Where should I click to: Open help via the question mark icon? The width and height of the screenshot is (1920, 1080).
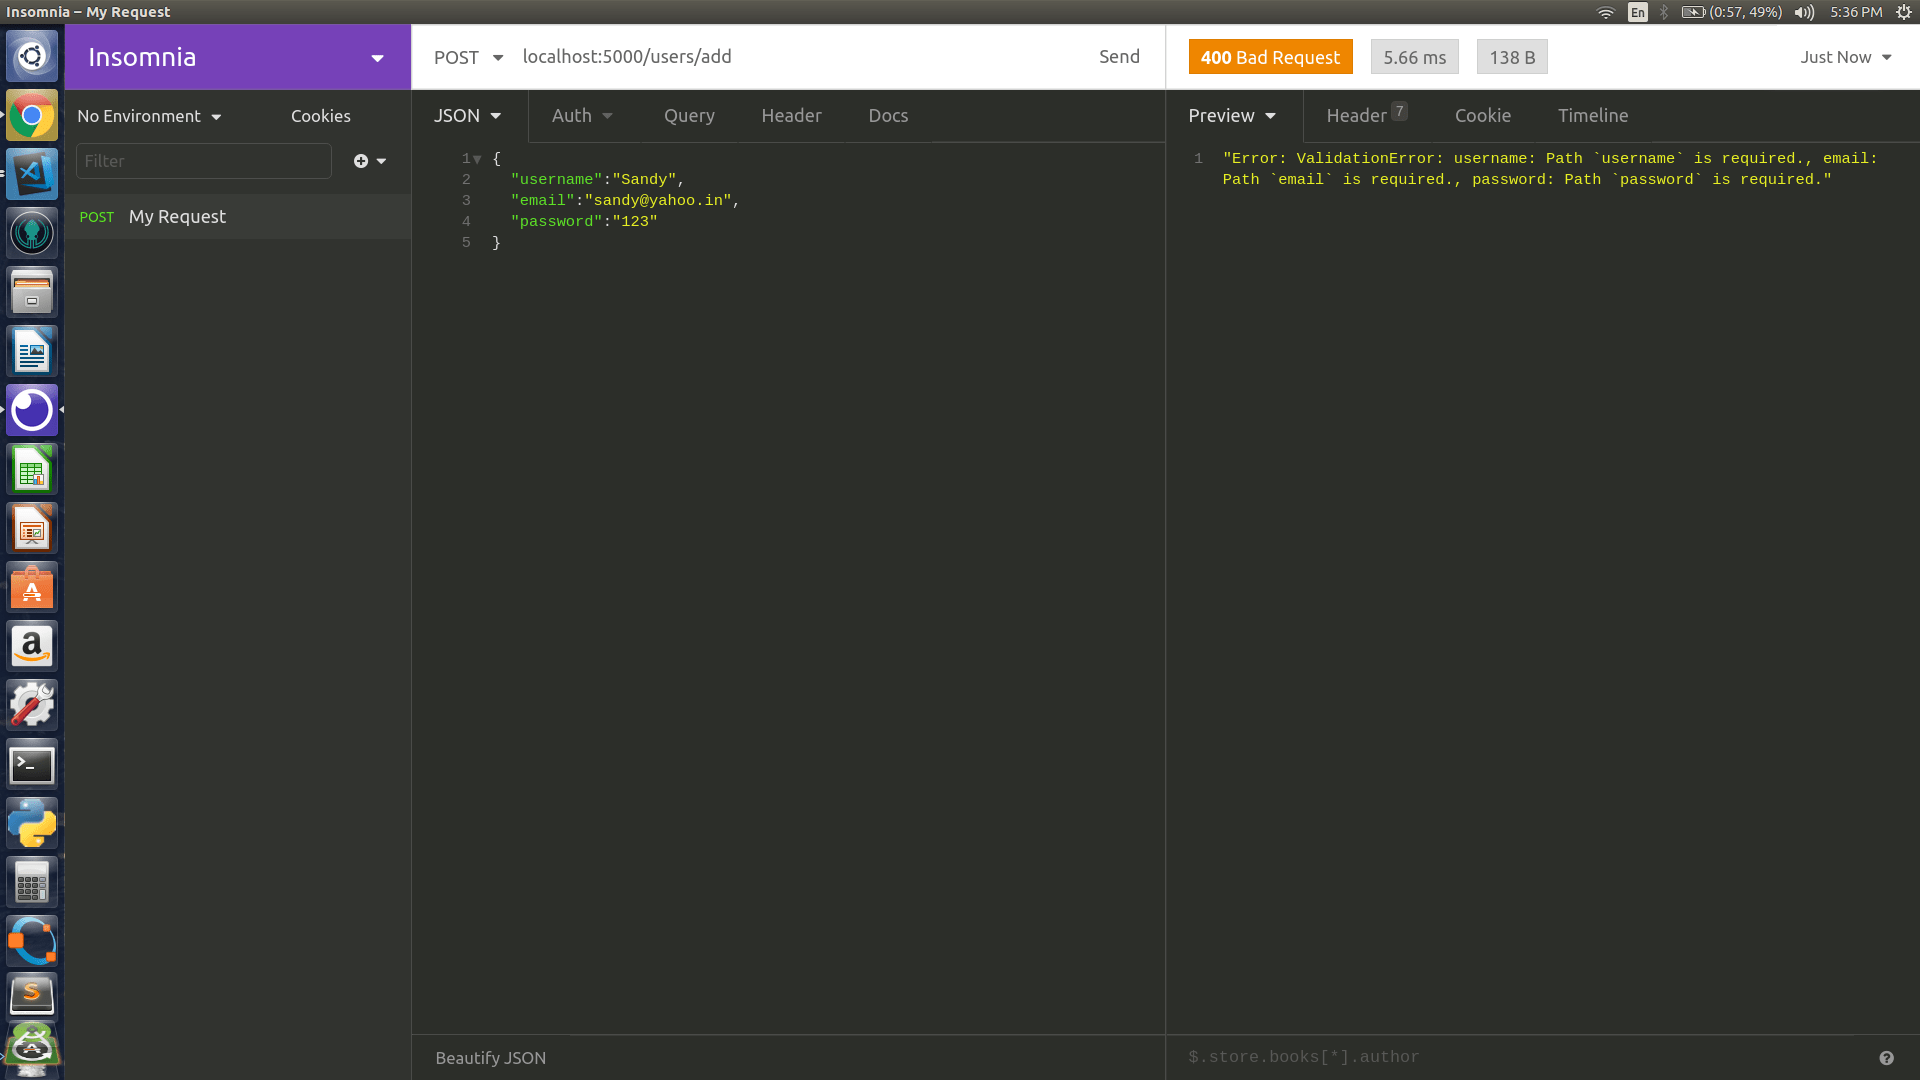click(x=1886, y=1056)
